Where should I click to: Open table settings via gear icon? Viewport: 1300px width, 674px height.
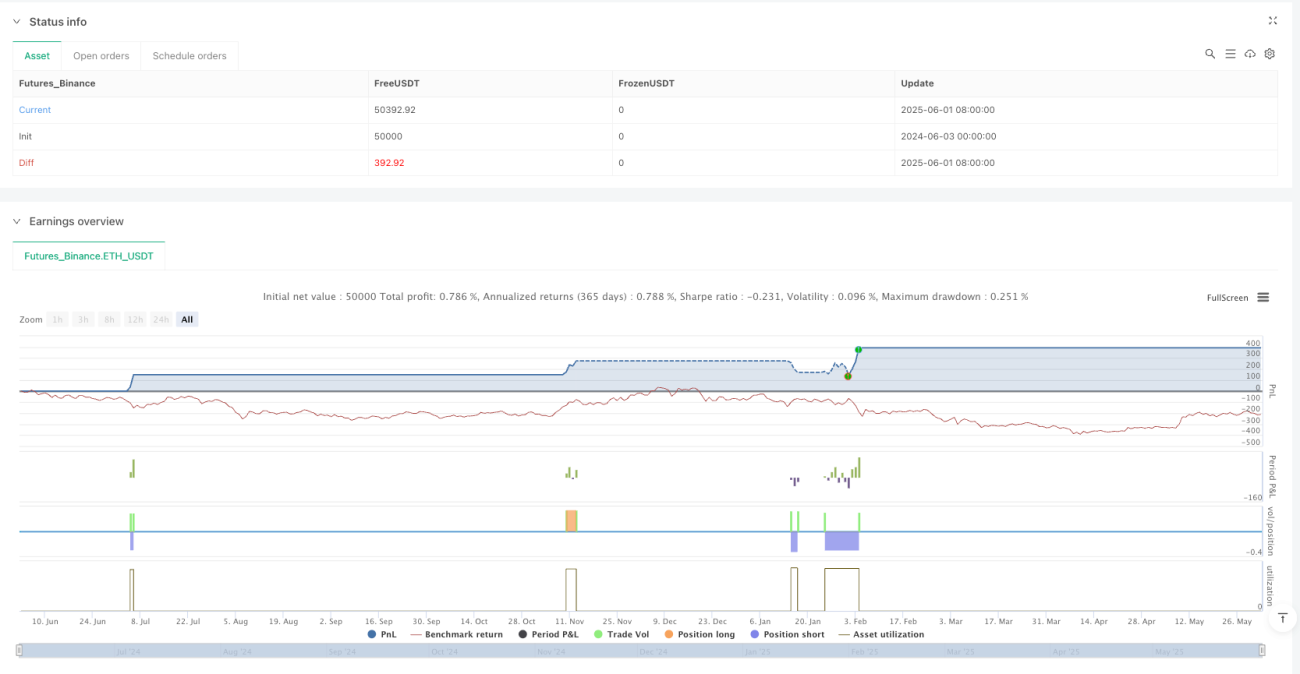(x=1270, y=54)
